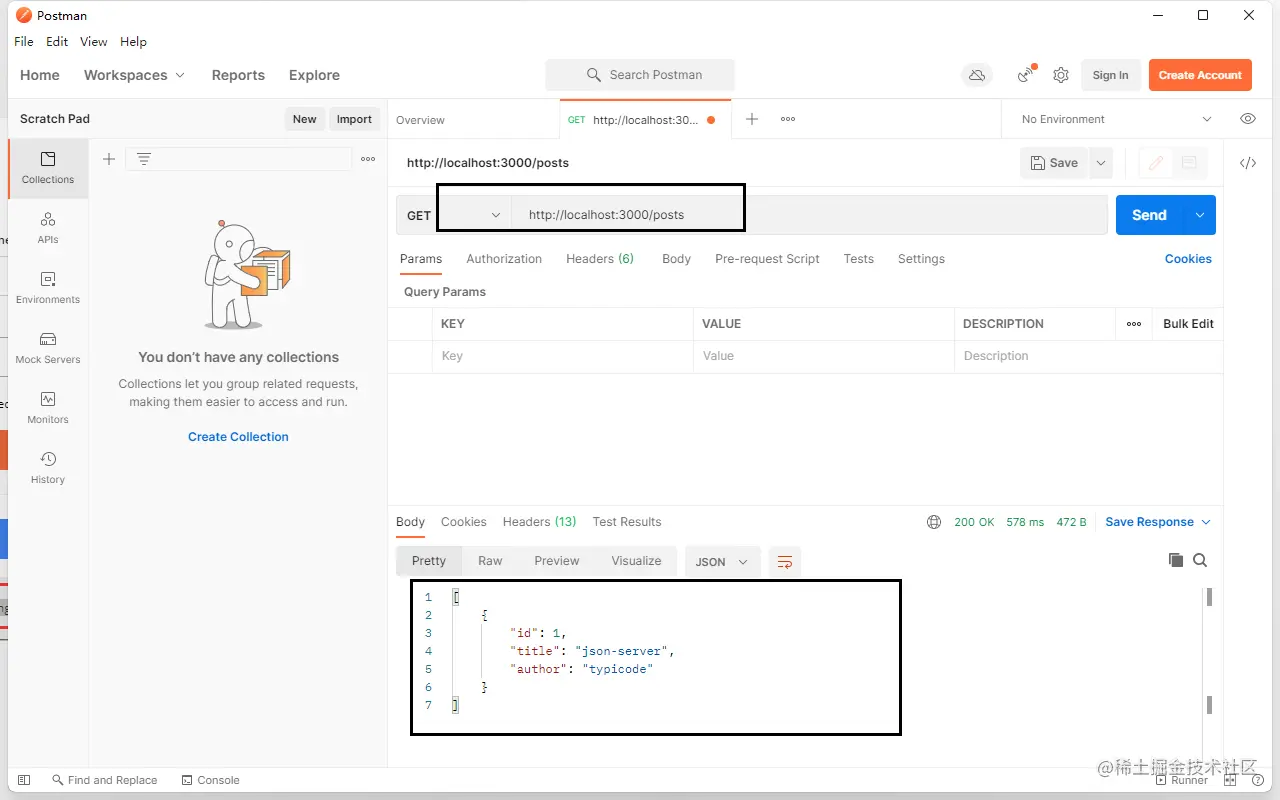This screenshot has height=800, width=1280.
Task: Click the three-dot icon in the params table header
Action: [x=1134, y=324]
